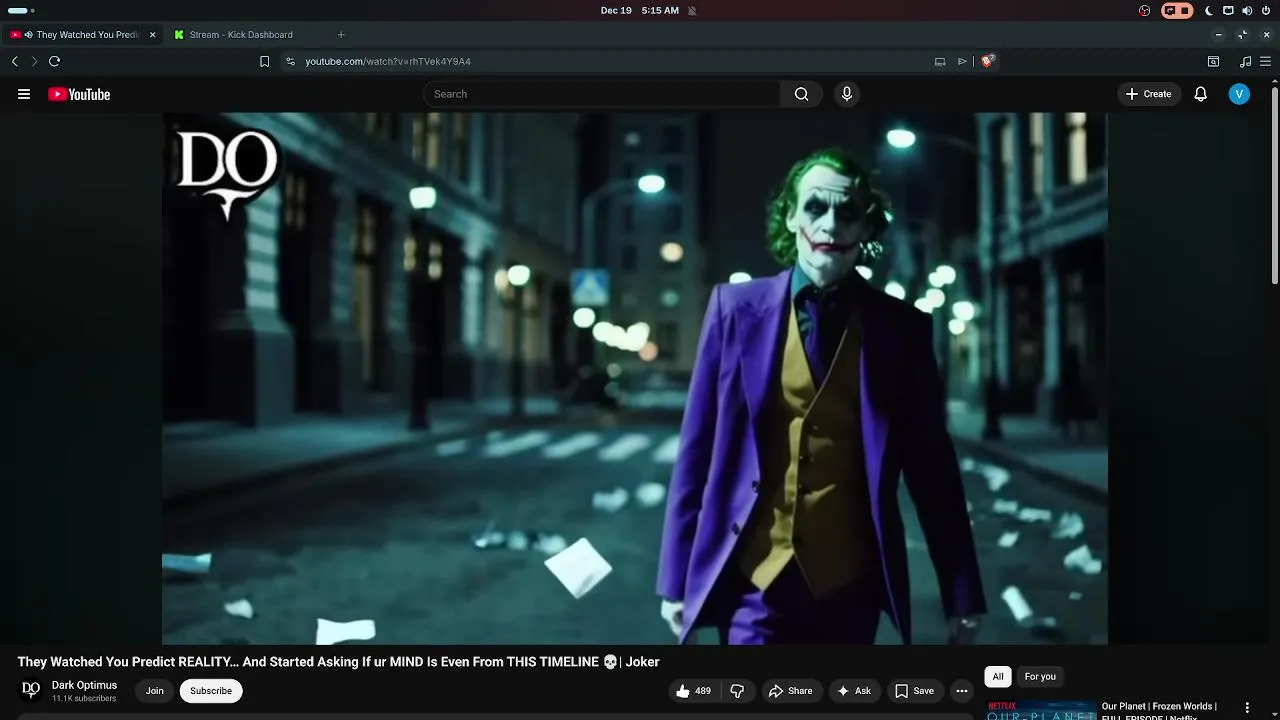
Task: Click the page vertical scrollbar
Action: pyautogui.click(x=1275, y=185)
